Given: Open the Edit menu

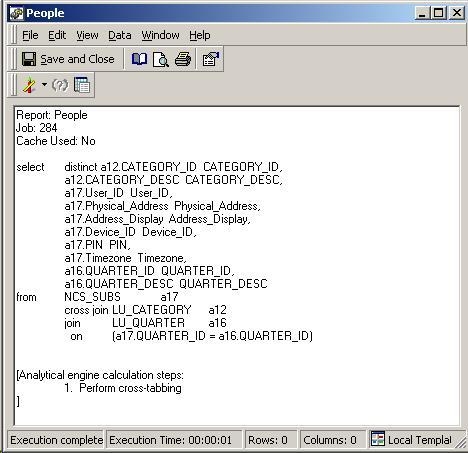Looking at the screenshot, I should click(57, 35).
